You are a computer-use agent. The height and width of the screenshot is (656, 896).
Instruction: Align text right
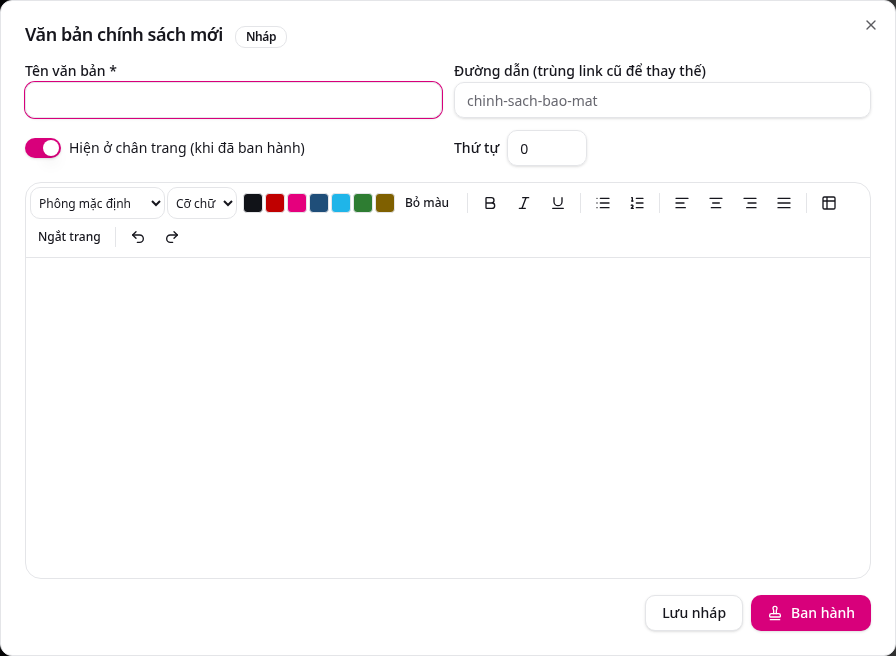[750, 203]
